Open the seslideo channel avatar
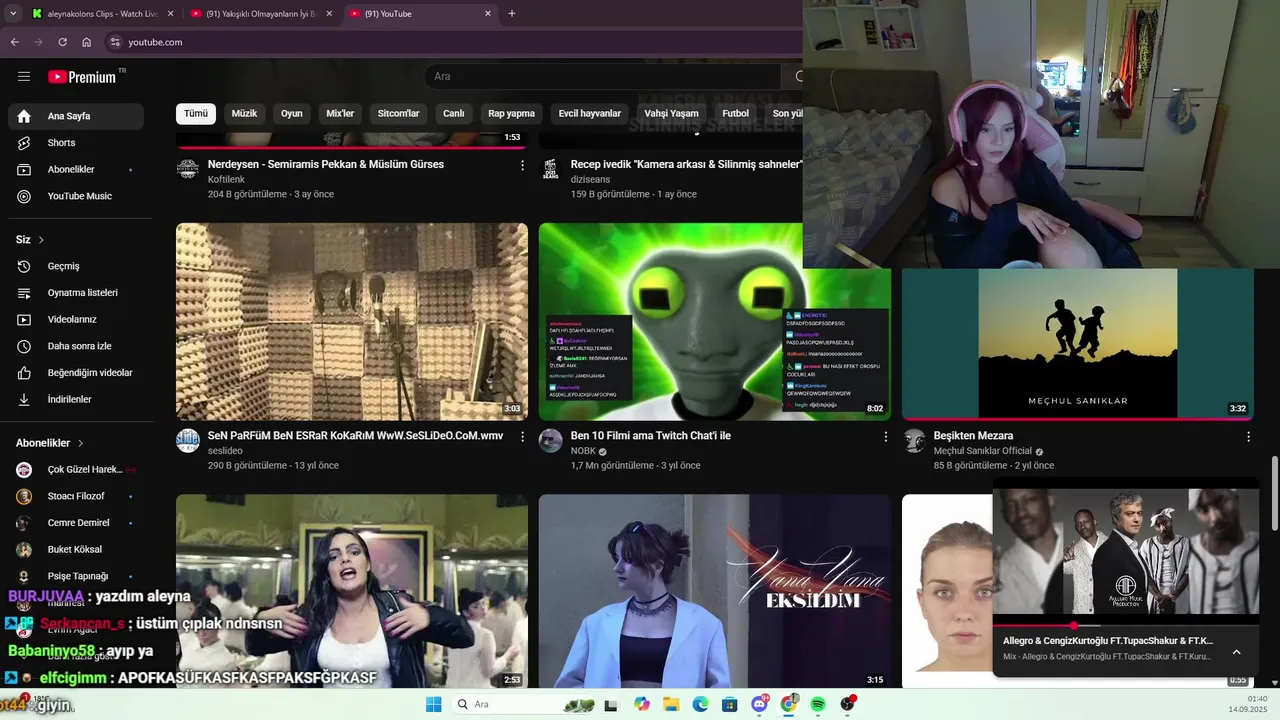Viewport: 1280px width, 720px height. coord(188,440)
